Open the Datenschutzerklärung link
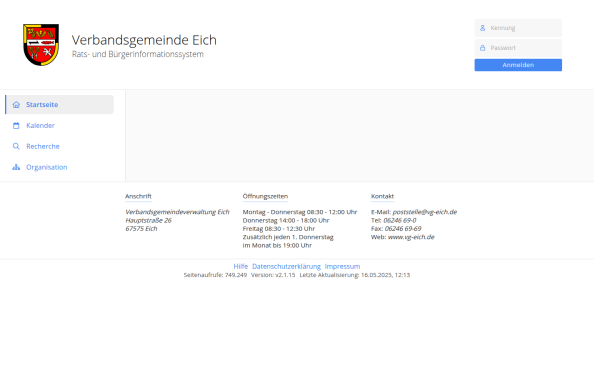The image size is (600, 375). coord(286,266)
